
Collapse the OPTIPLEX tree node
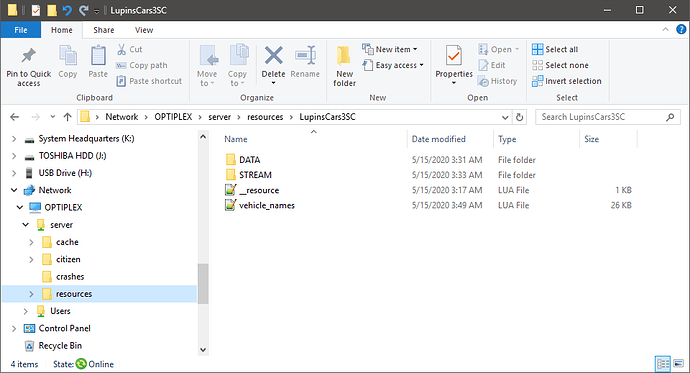(20, 207)
